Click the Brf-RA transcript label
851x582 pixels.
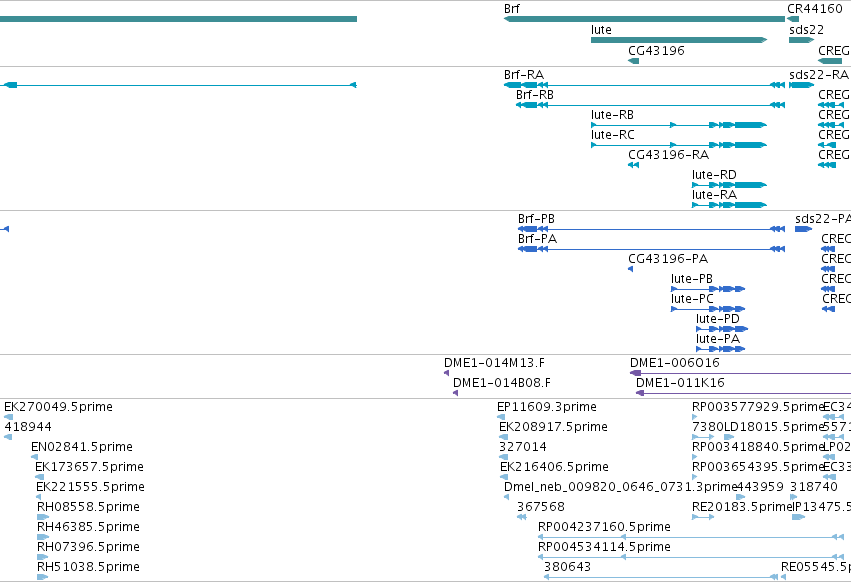click(x=524, y=74)
